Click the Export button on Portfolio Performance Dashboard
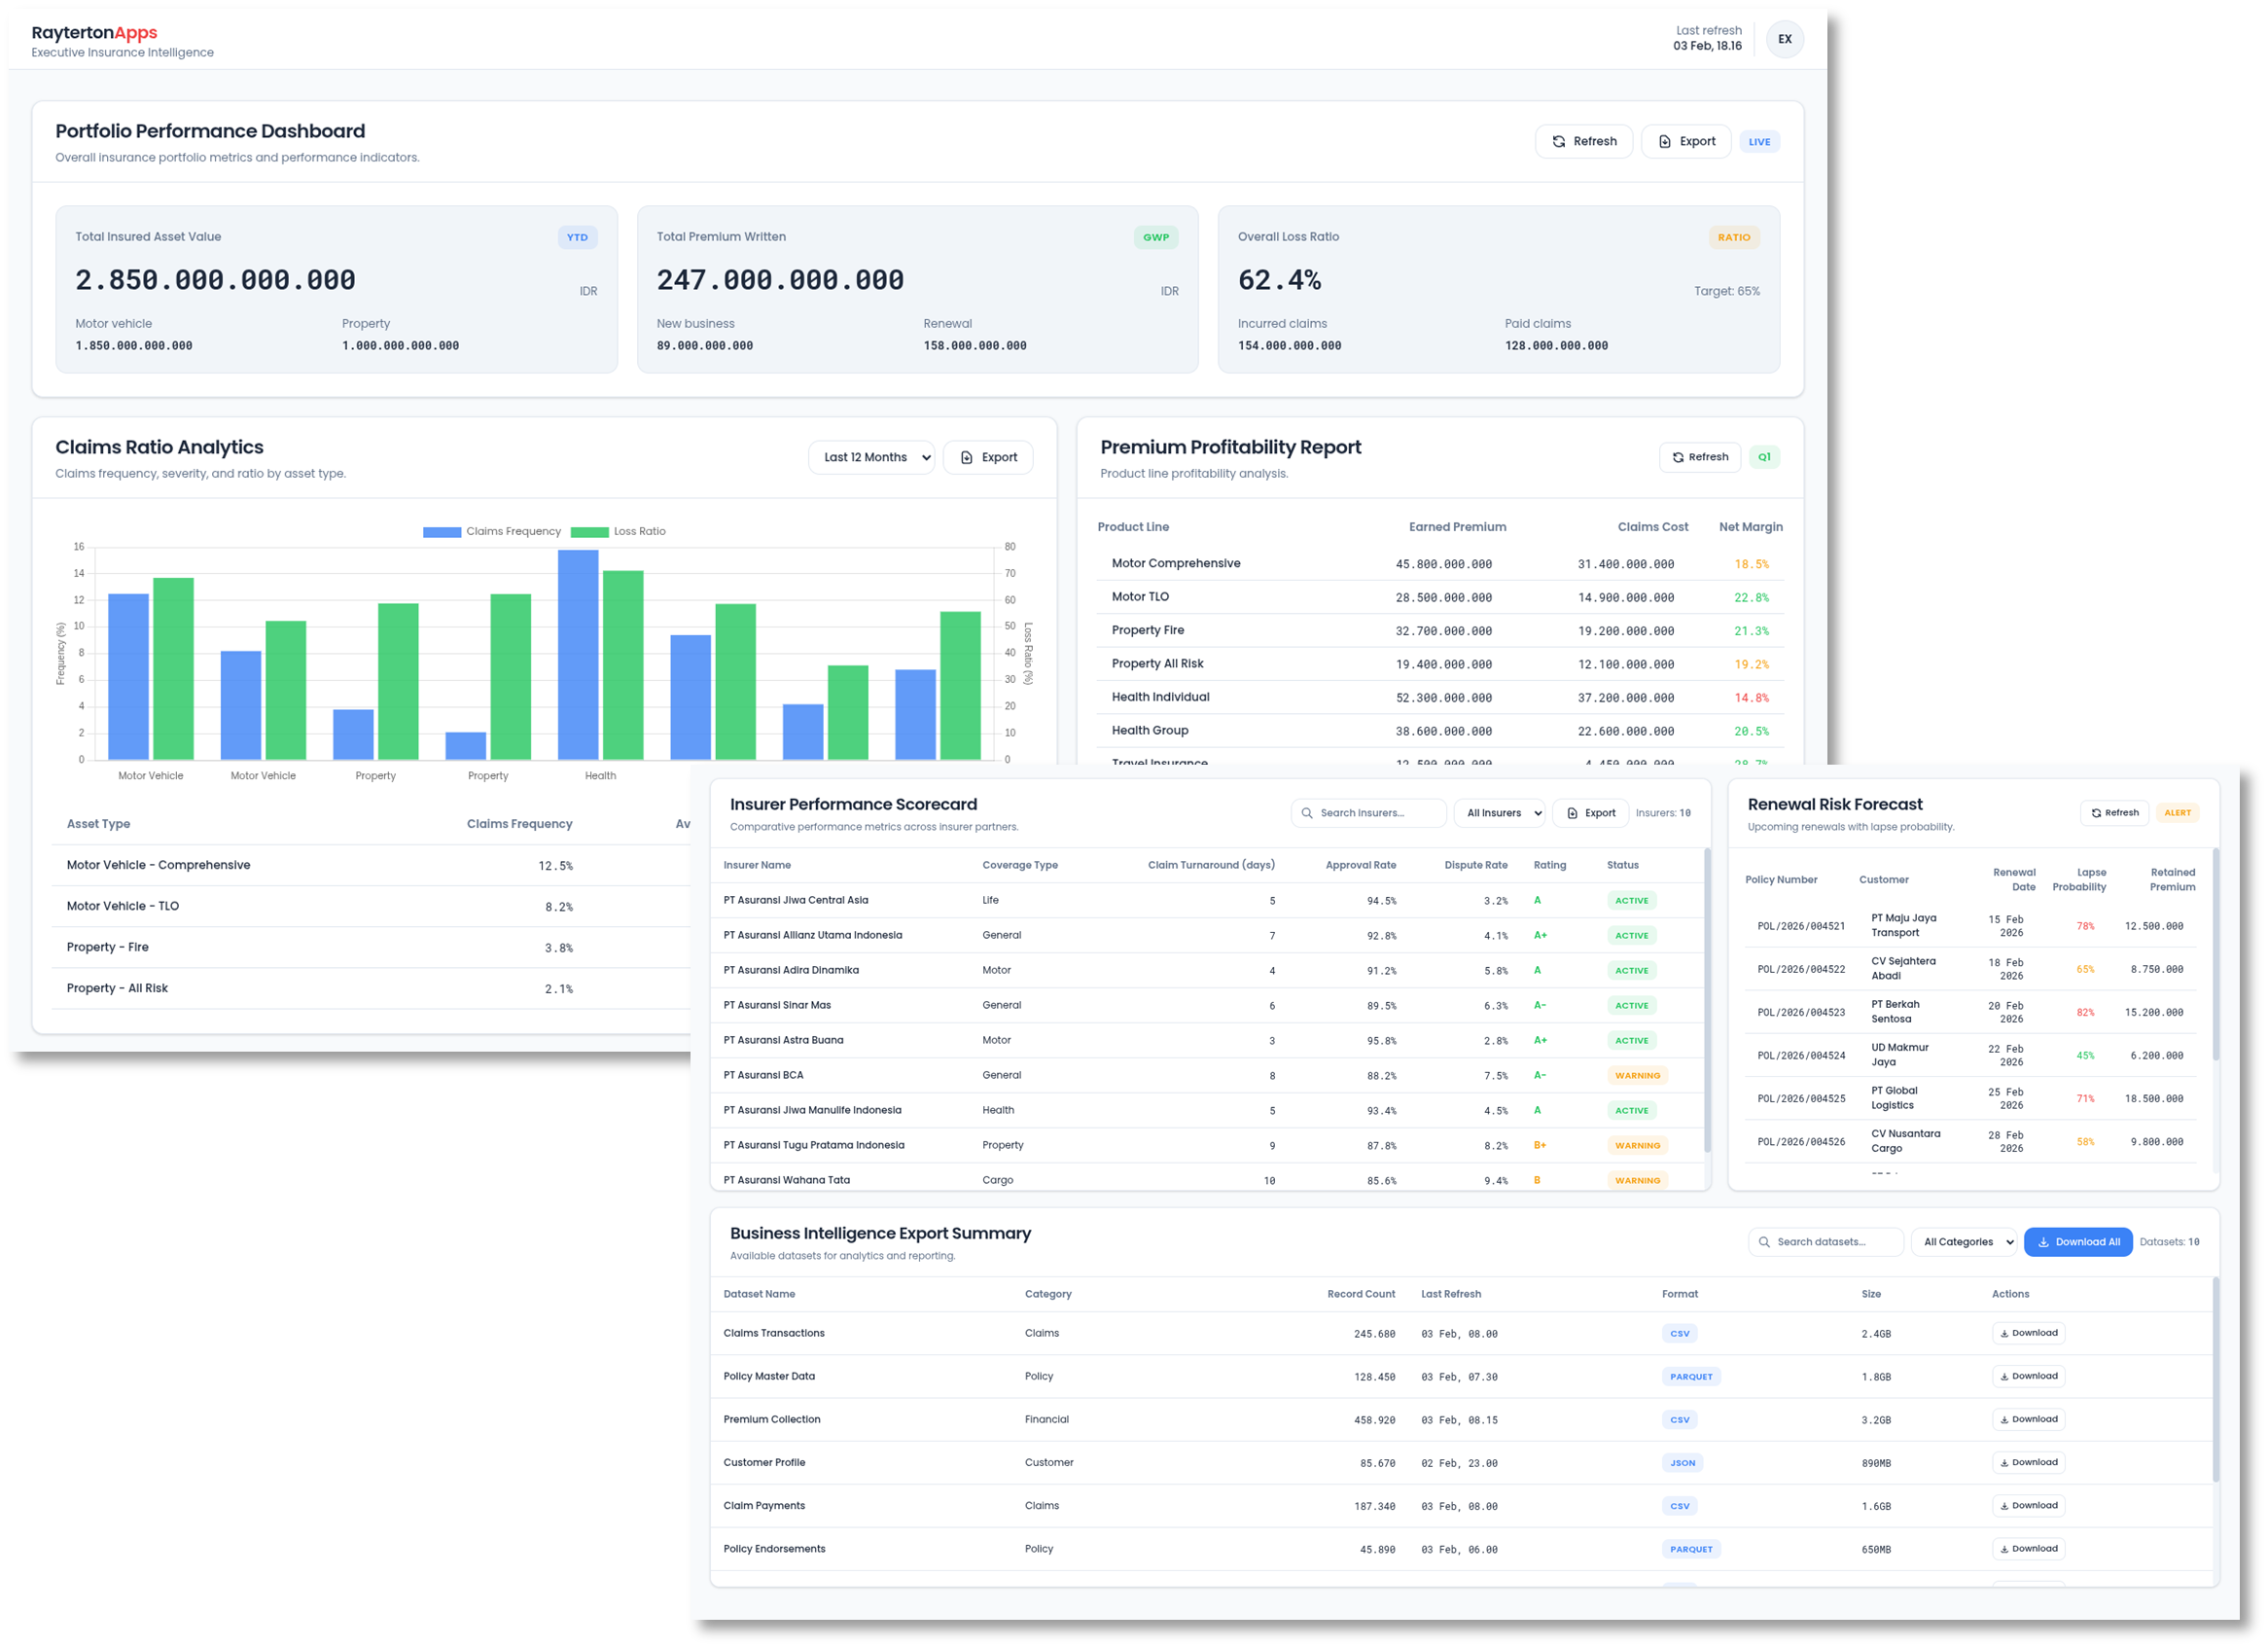This screenshot has width=2268, height=1648. pyautogui.click(x=1686, y=140)
